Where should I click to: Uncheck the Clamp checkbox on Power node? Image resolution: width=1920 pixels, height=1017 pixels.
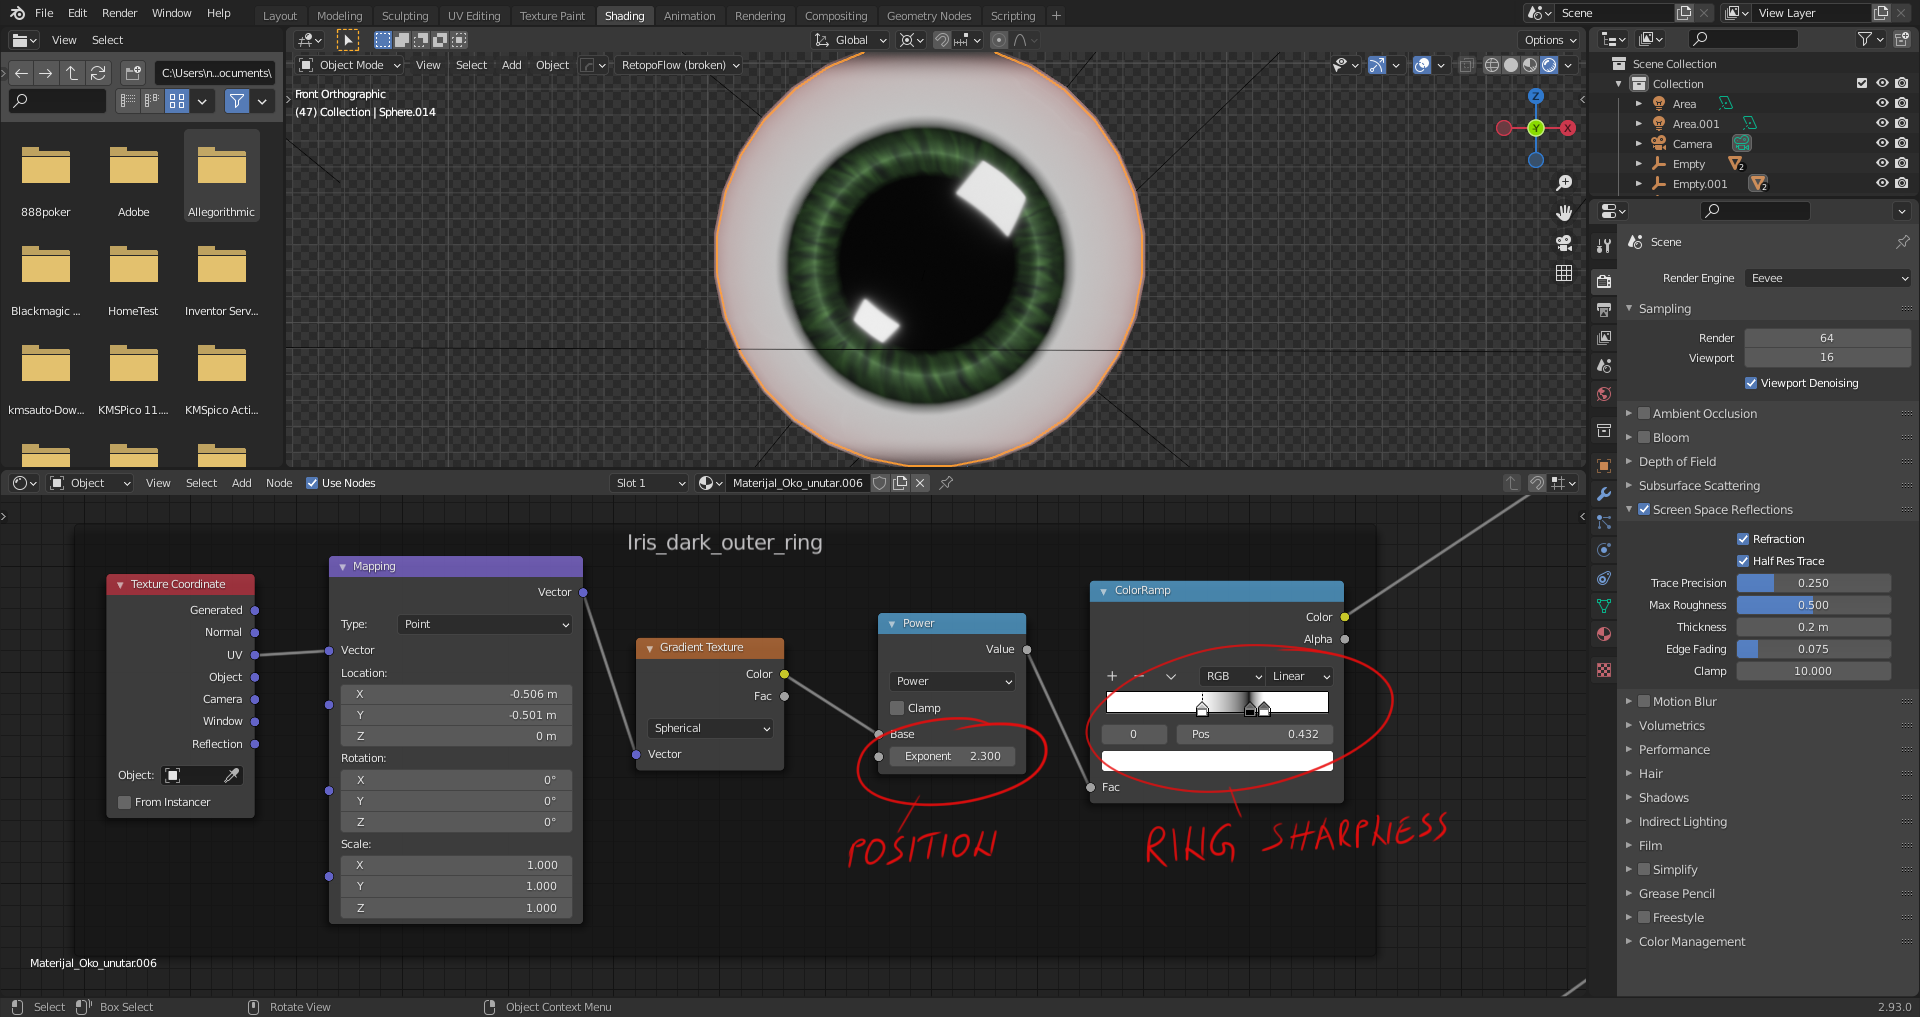[897, 707]
